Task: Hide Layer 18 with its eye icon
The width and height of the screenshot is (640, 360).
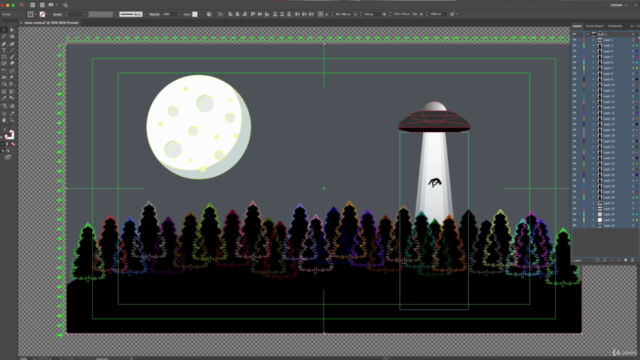Action: 575,130
